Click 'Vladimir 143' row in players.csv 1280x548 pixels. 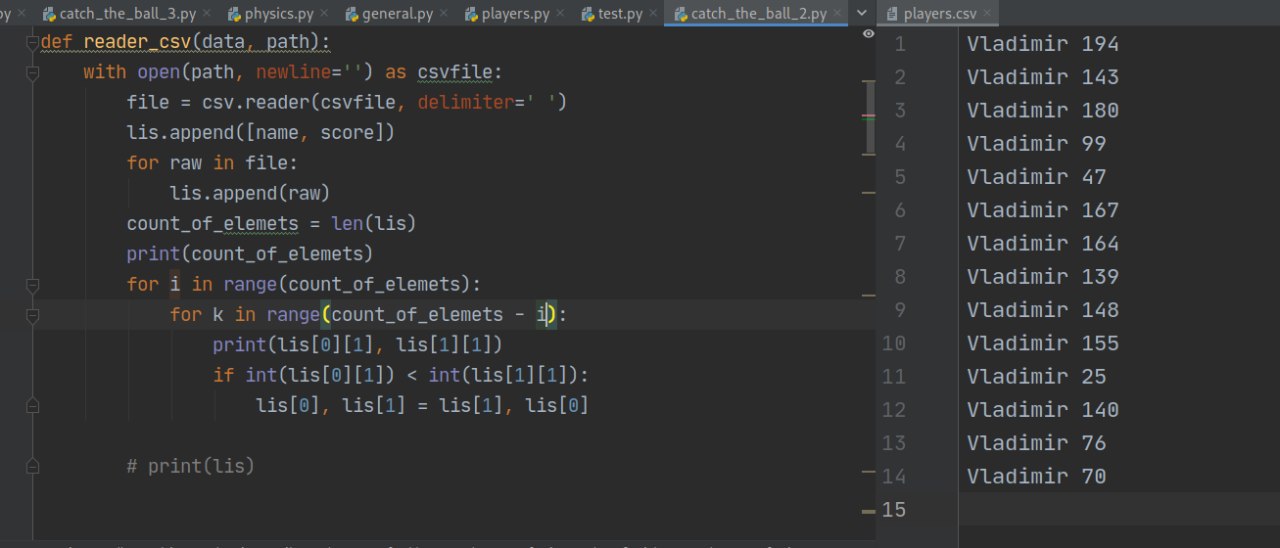point(1043,77)
